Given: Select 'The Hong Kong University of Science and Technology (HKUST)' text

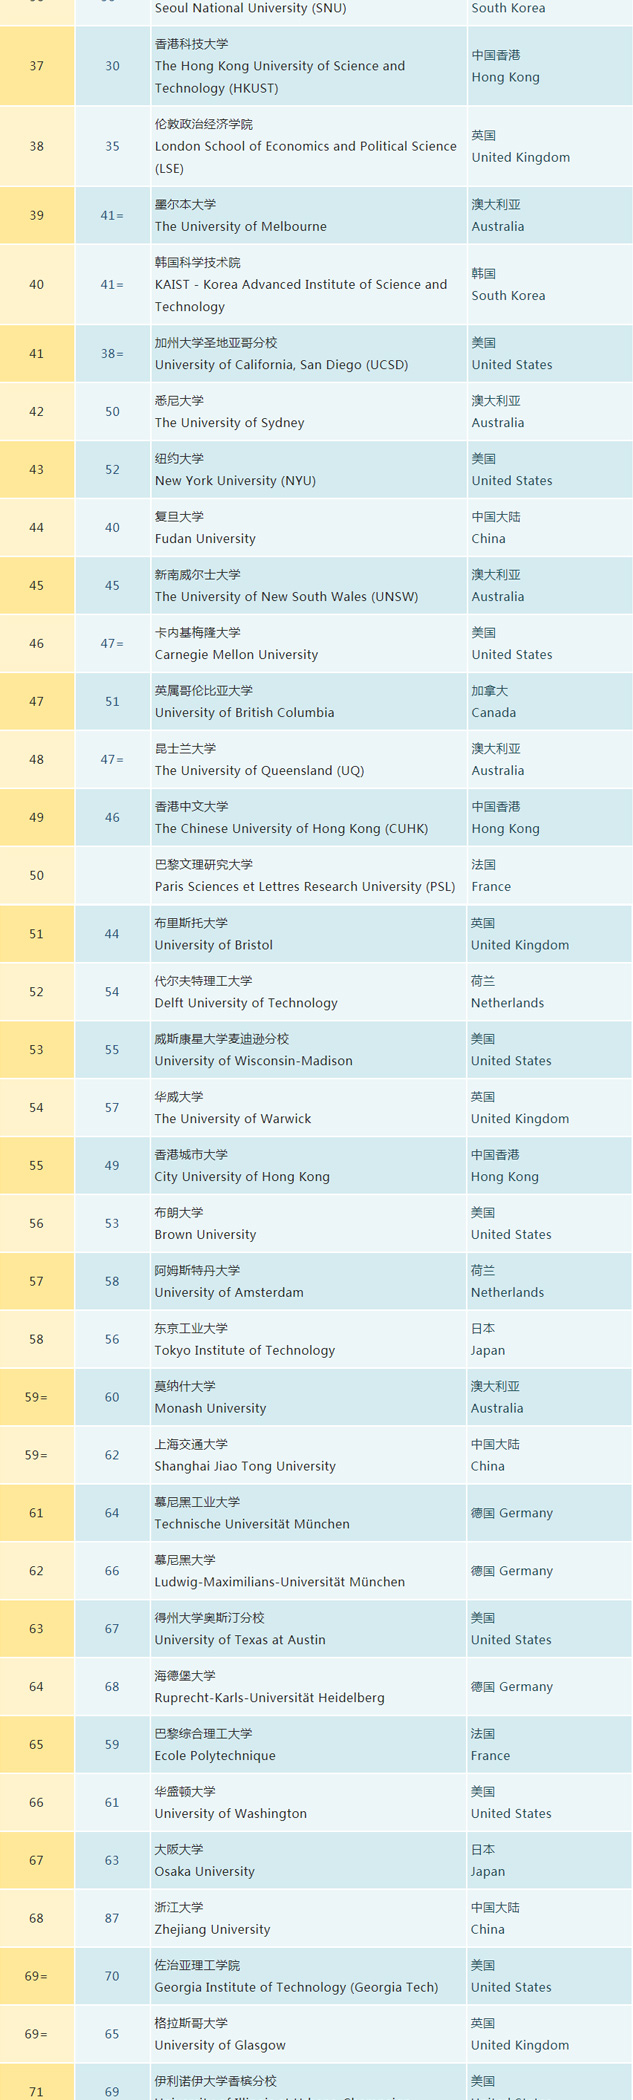Looking at the screenshot, I should [280, 77].
